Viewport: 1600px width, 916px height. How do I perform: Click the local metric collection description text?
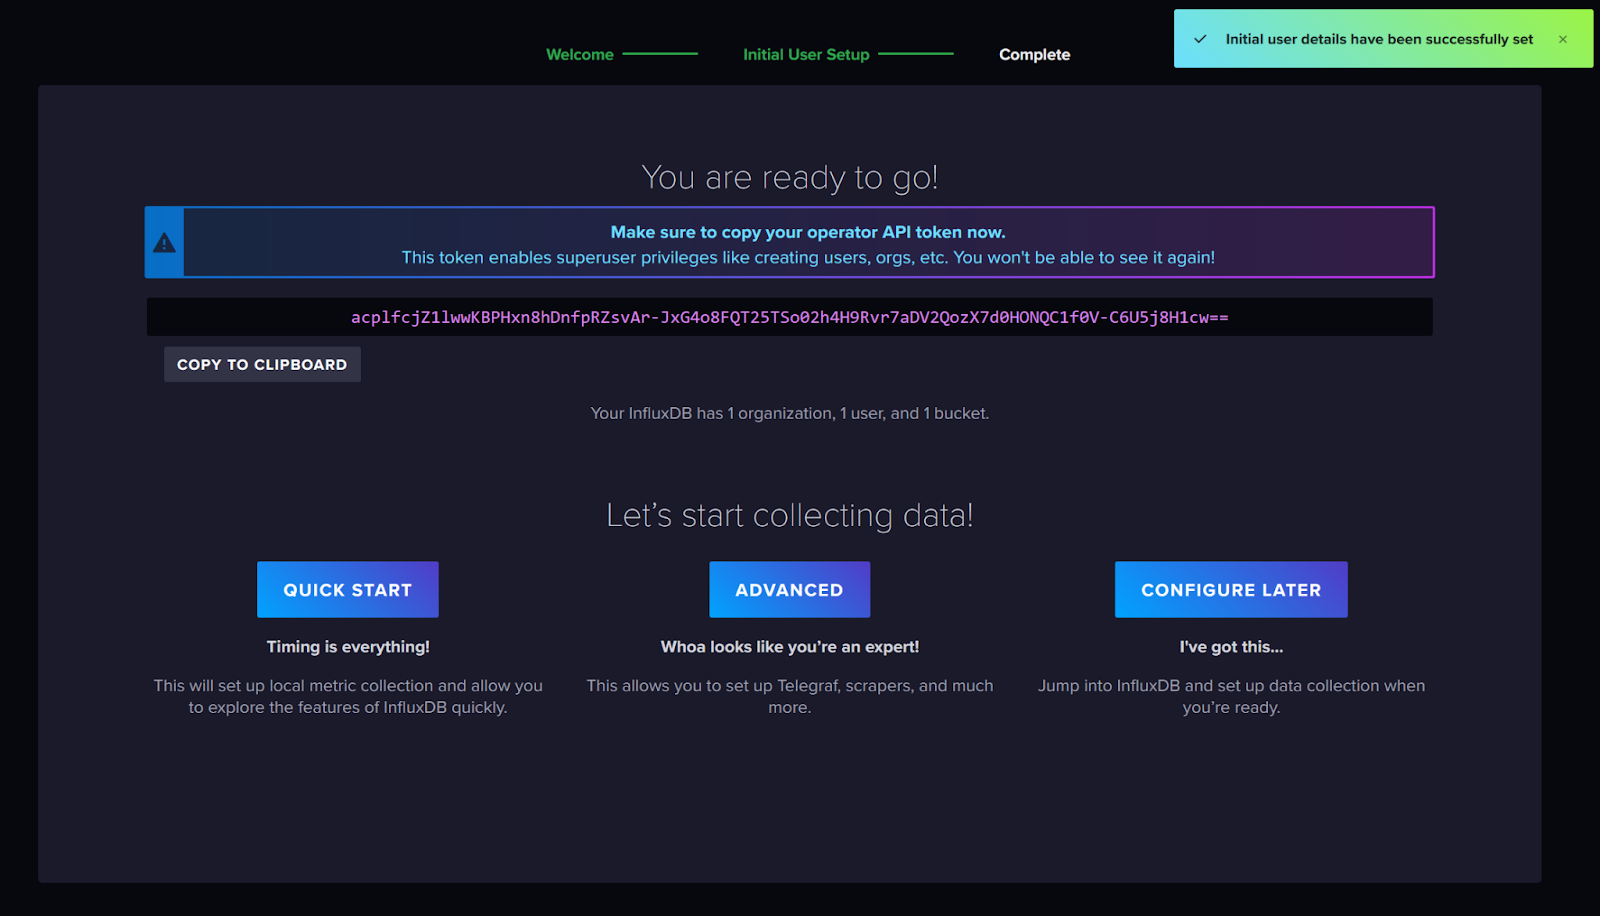pyautogui.click(x=348, y=696)
